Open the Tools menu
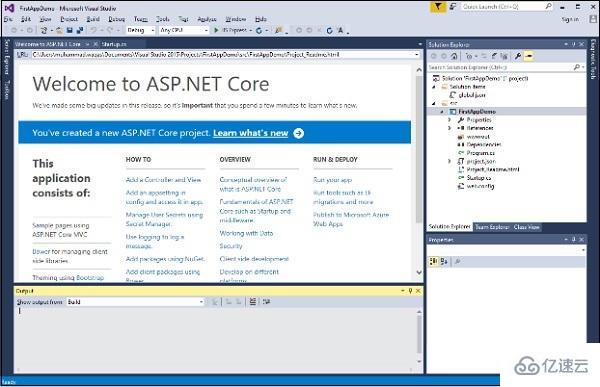The height and width of the screenshot is (387, 600). point(163,19)
